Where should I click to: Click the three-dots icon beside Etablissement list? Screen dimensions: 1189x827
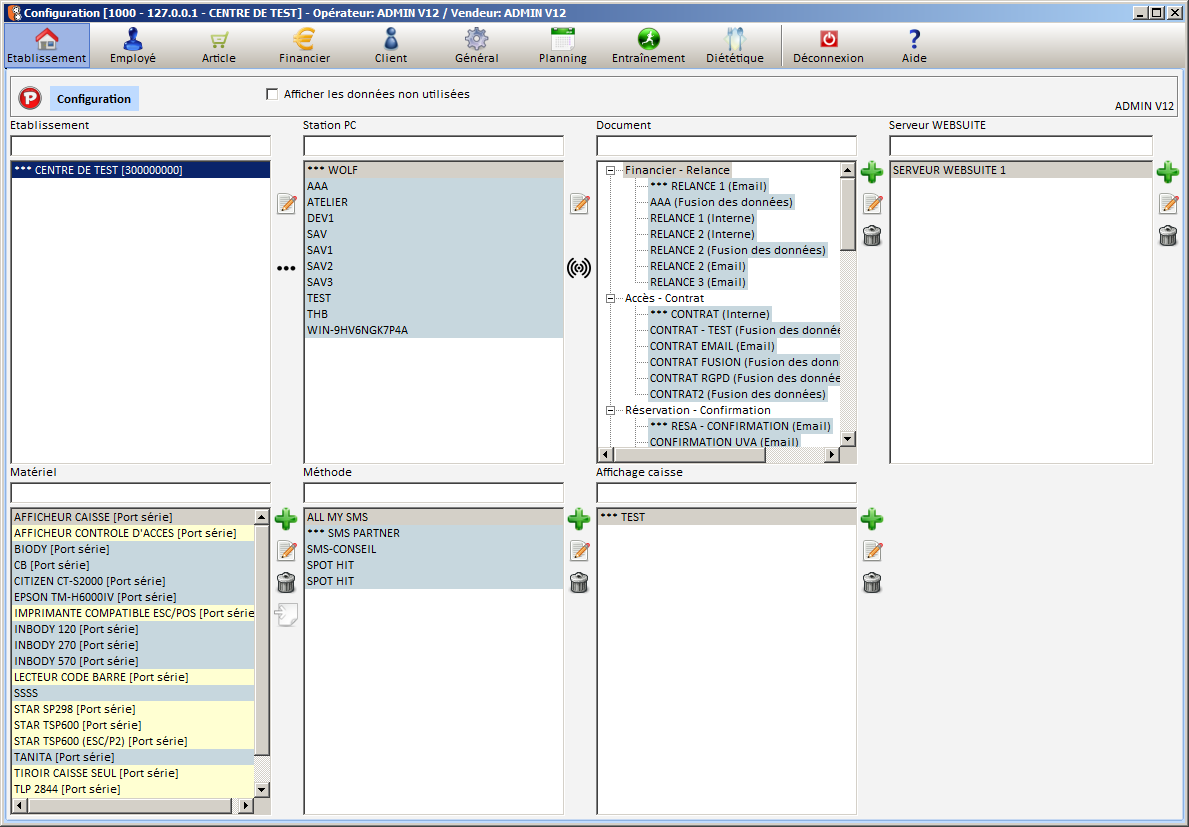coord(286,268)
